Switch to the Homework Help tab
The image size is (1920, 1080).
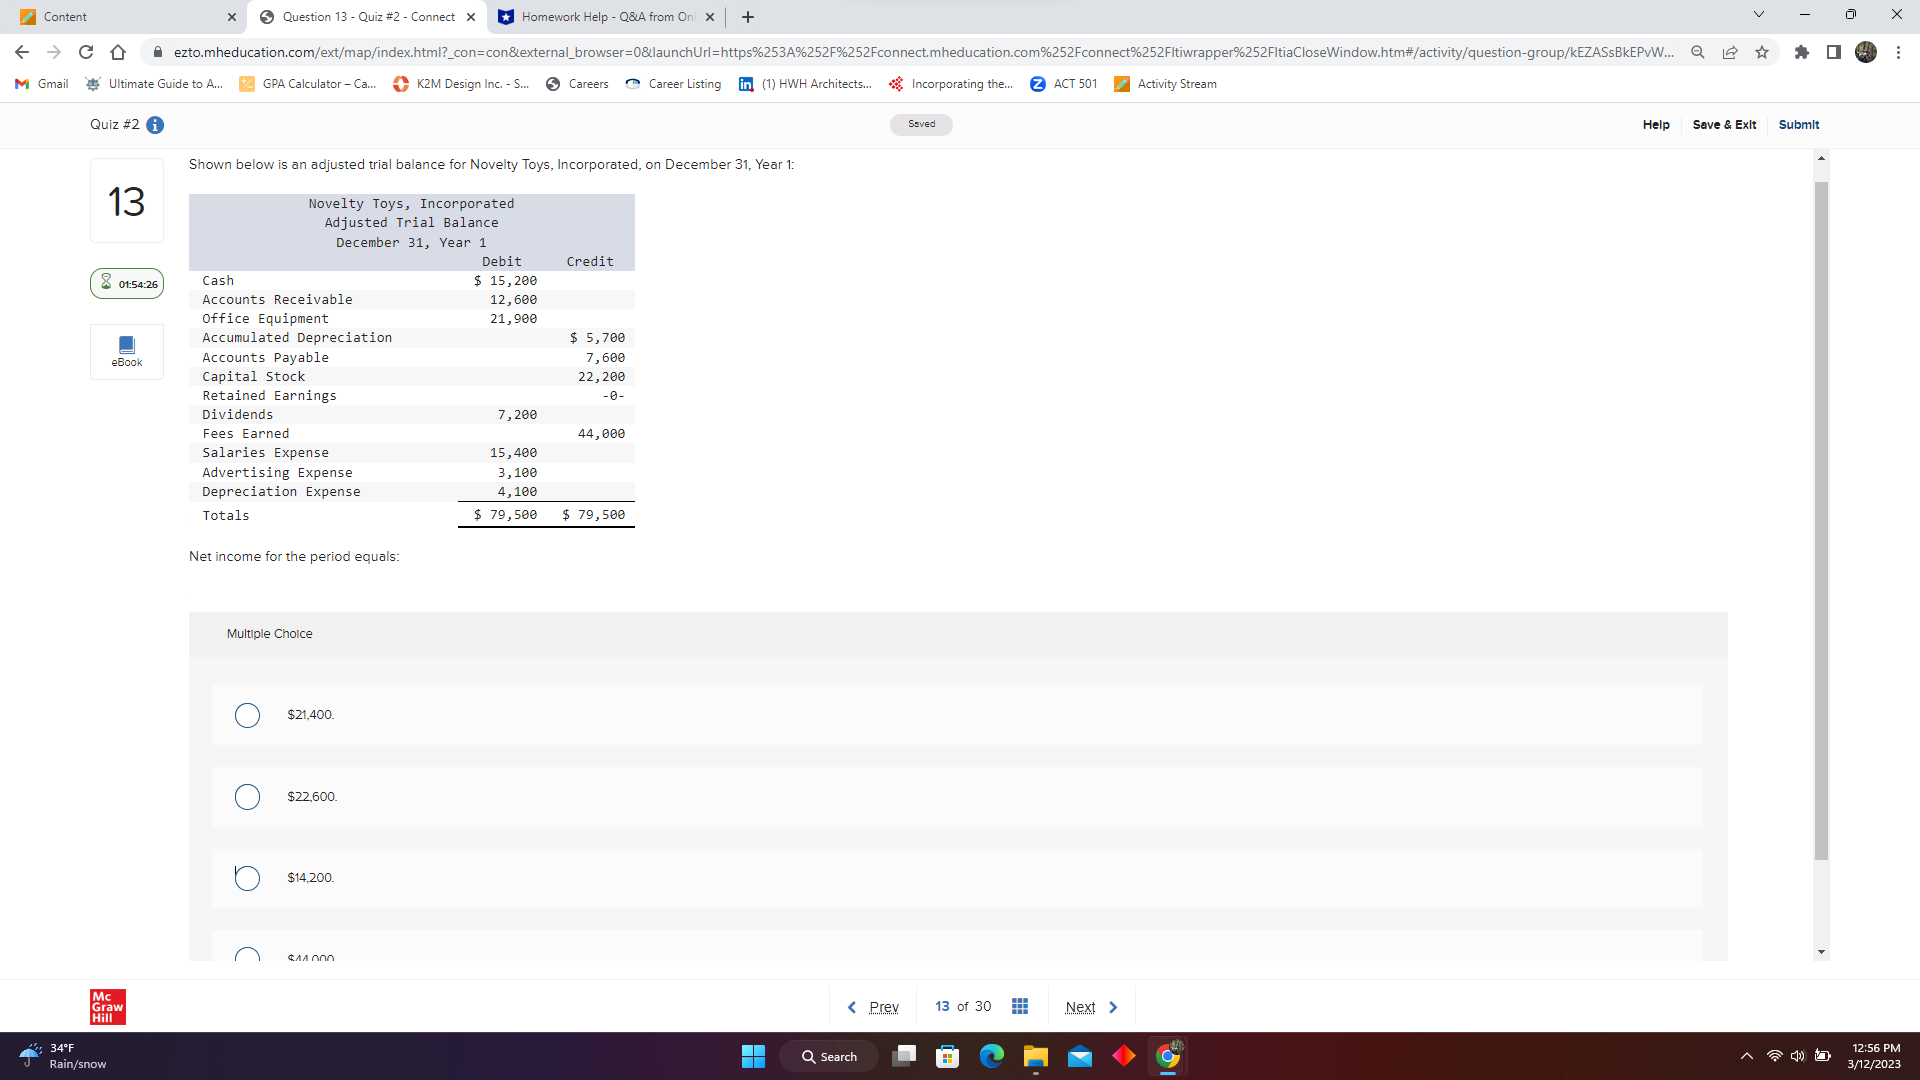(600, 17)
